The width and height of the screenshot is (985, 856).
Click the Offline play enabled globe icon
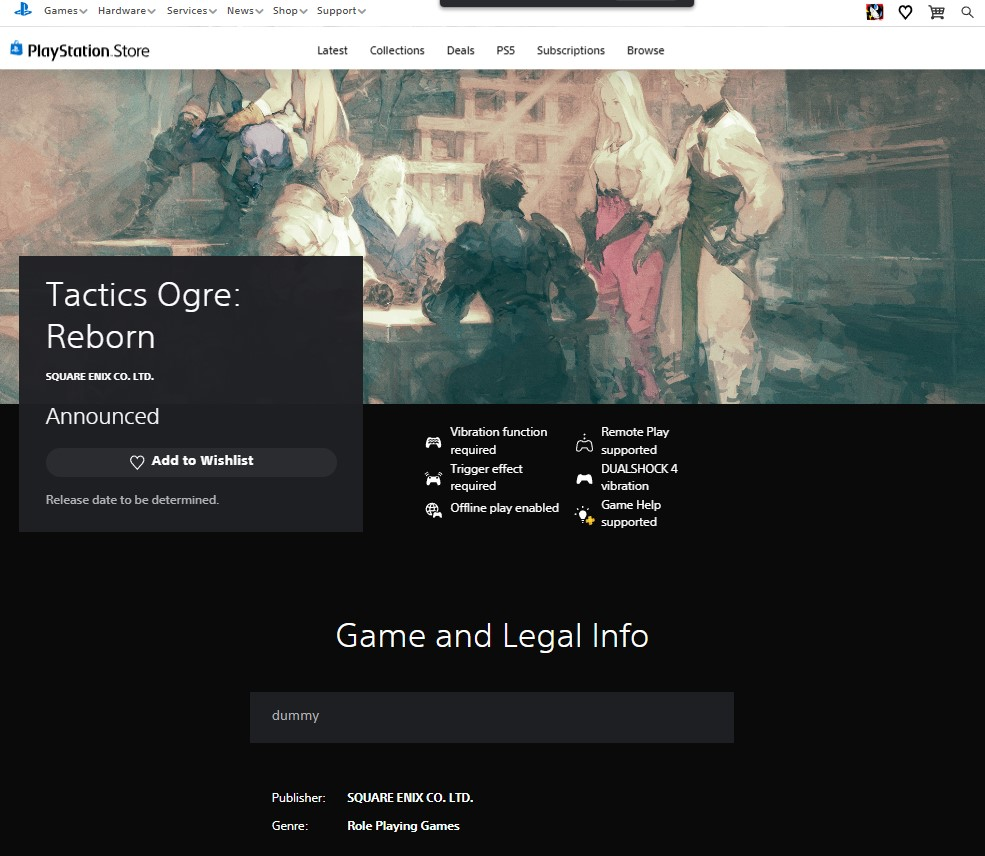pyautogui.click(x=433, y=509)
